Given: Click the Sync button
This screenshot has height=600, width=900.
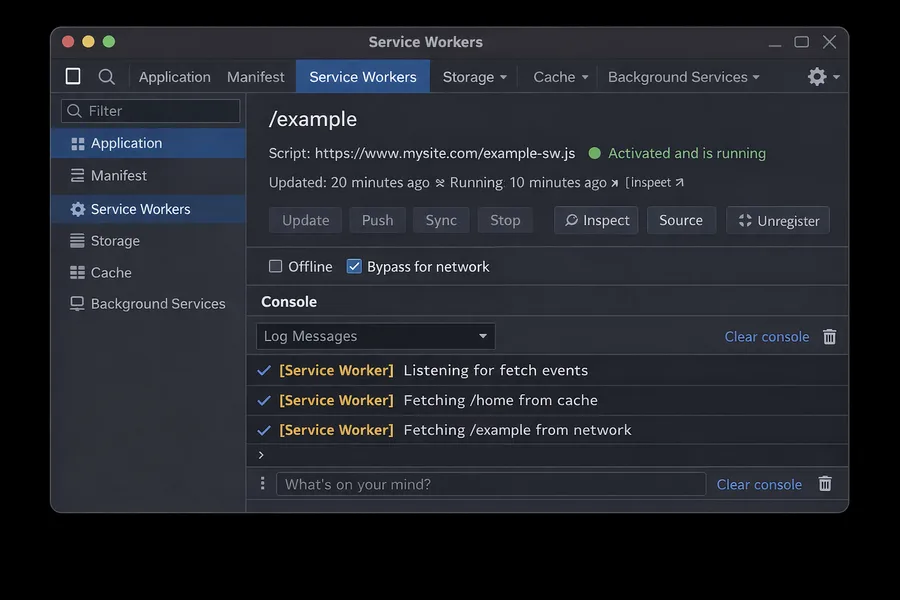Looking at the screenshot, I should pyautogui.click(x=441, y=220).
